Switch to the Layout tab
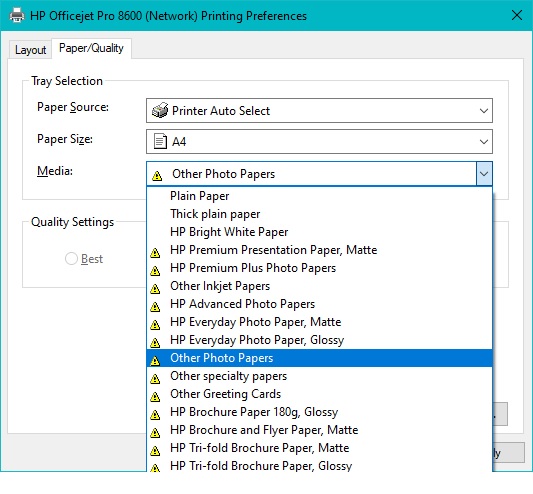 click(30, 50)
